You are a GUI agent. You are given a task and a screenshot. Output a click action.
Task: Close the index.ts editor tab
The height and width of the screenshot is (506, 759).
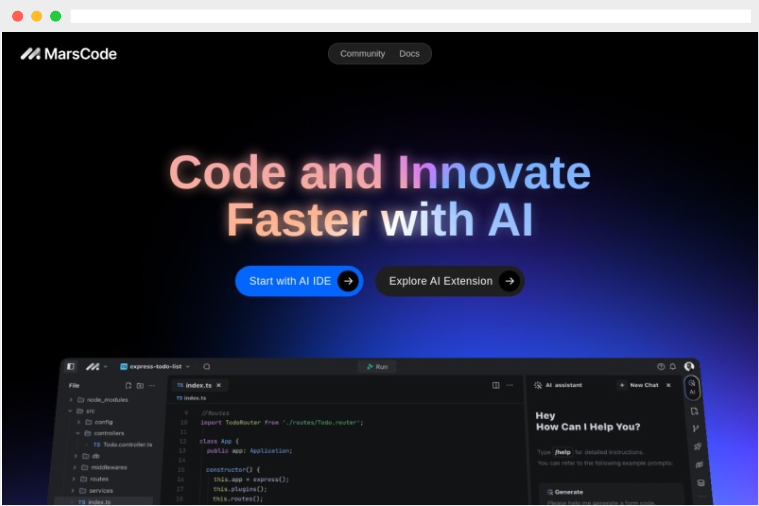click(218, 385)
